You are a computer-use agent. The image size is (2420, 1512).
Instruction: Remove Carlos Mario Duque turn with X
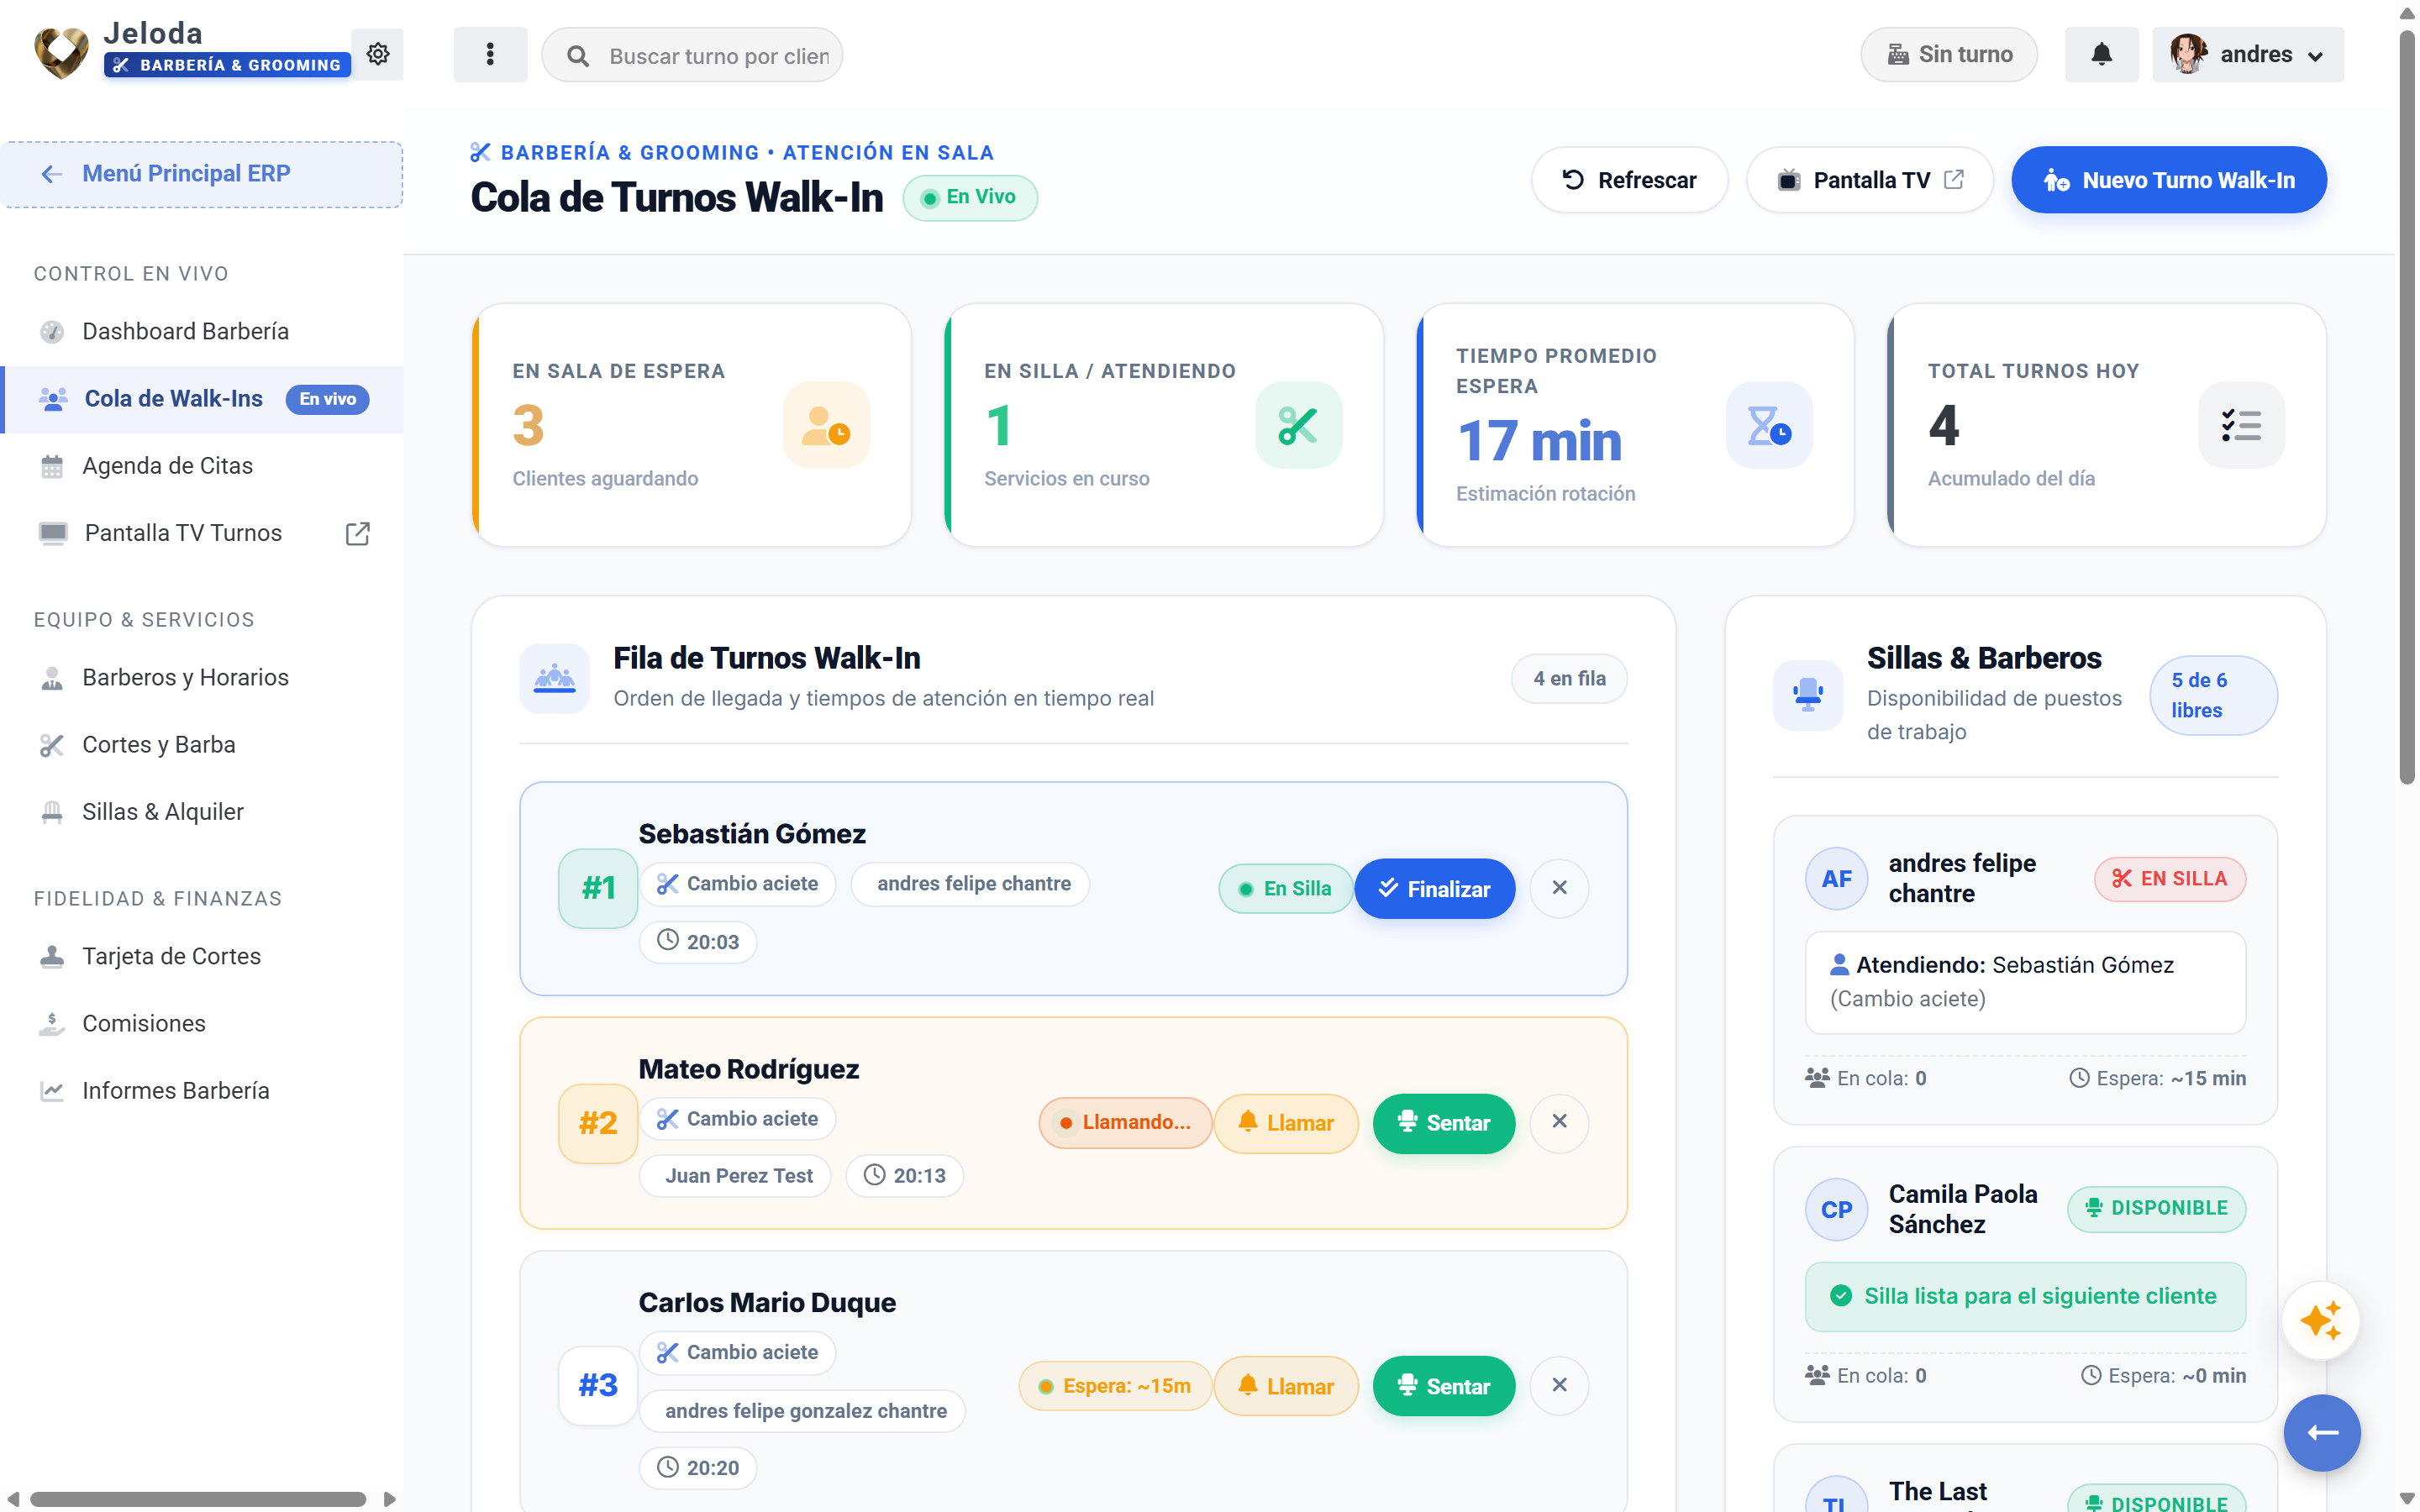pos(1559,1385)
